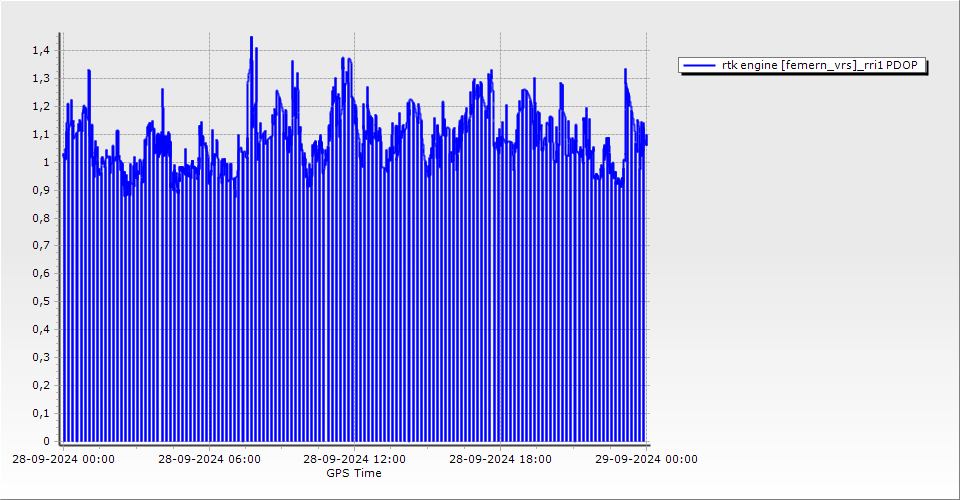Click the legend entry rtk engine PDOP label

(x=819, y=65)
